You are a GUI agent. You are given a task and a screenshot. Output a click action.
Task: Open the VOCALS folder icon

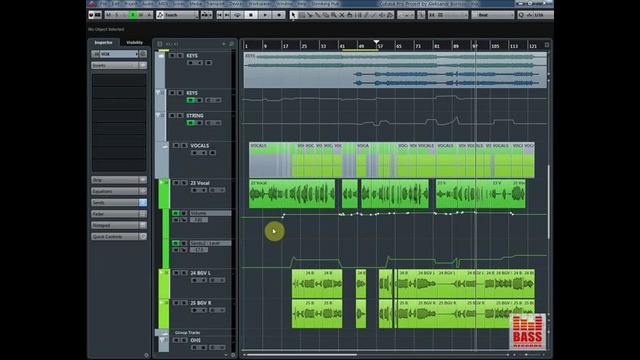[x=164, y=146]
